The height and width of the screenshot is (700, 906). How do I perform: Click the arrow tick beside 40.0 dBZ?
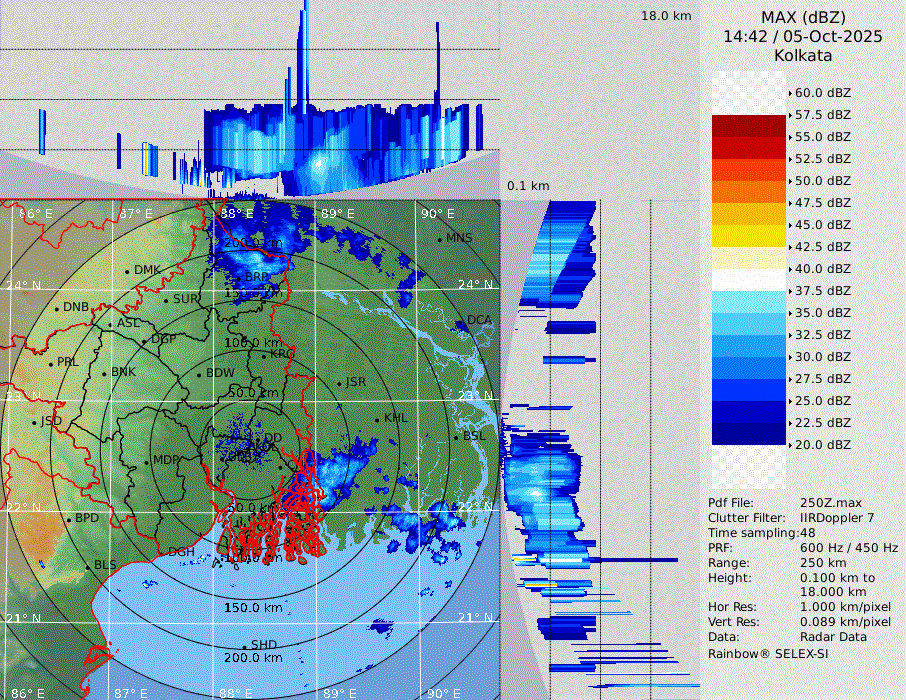[790, 269]
